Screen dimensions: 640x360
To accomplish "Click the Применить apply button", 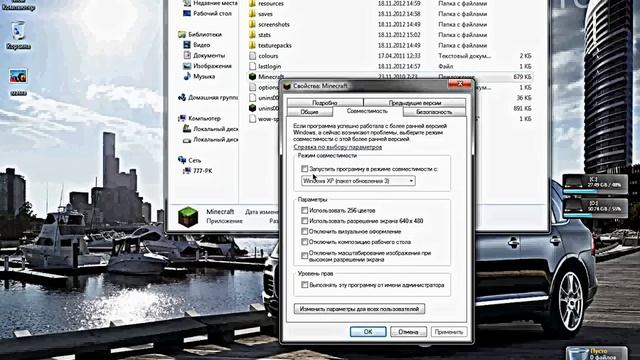I will click(x=449, y=332).
